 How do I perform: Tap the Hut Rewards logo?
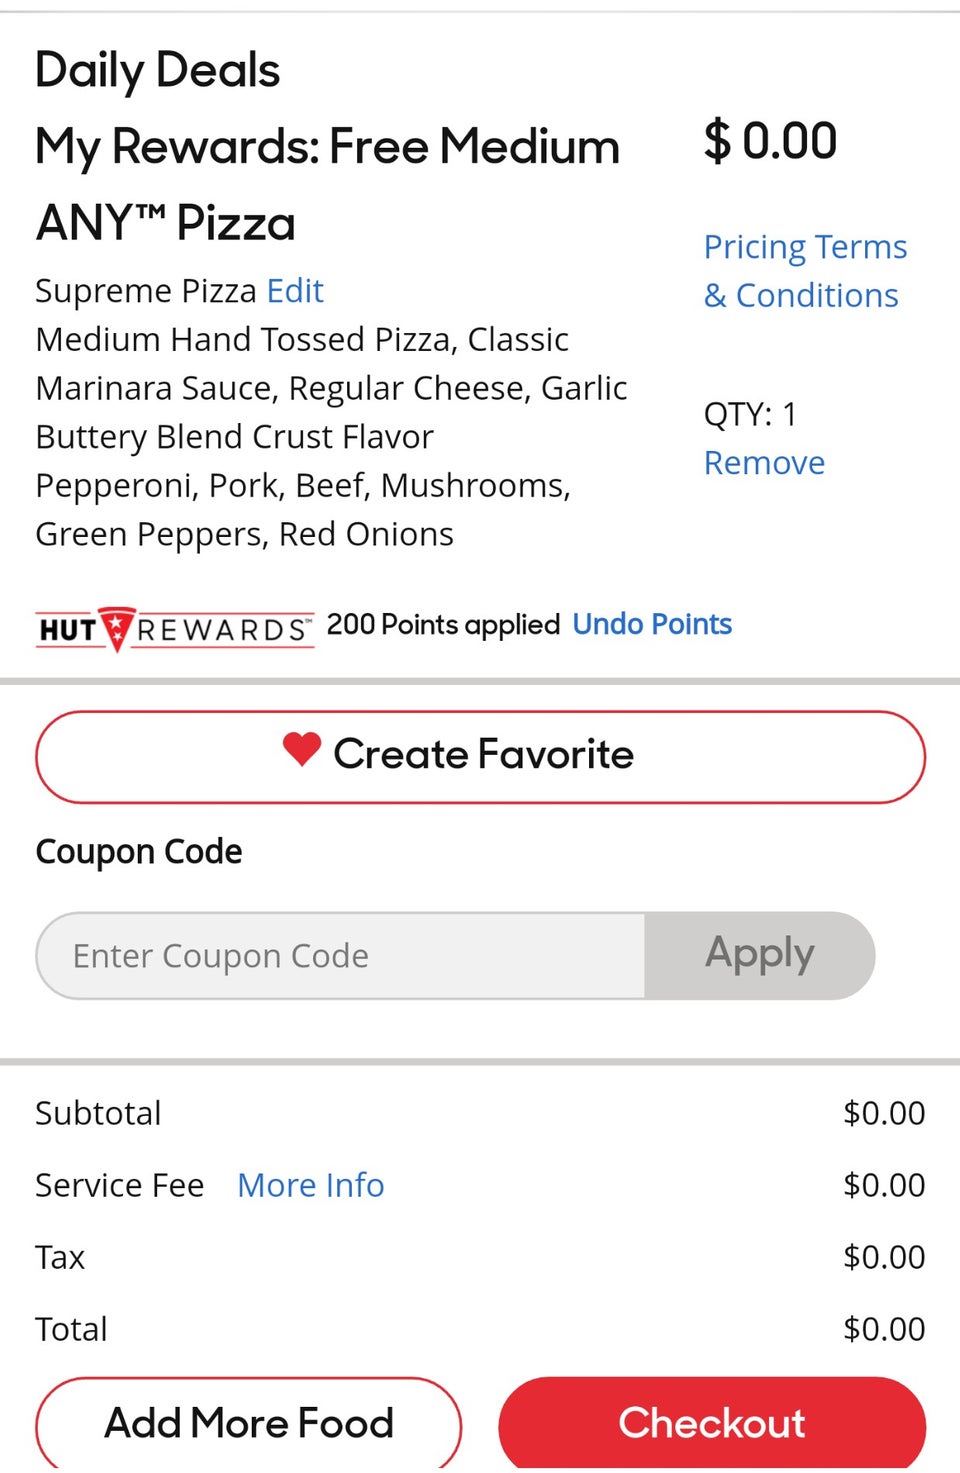(x=174, y=628)
